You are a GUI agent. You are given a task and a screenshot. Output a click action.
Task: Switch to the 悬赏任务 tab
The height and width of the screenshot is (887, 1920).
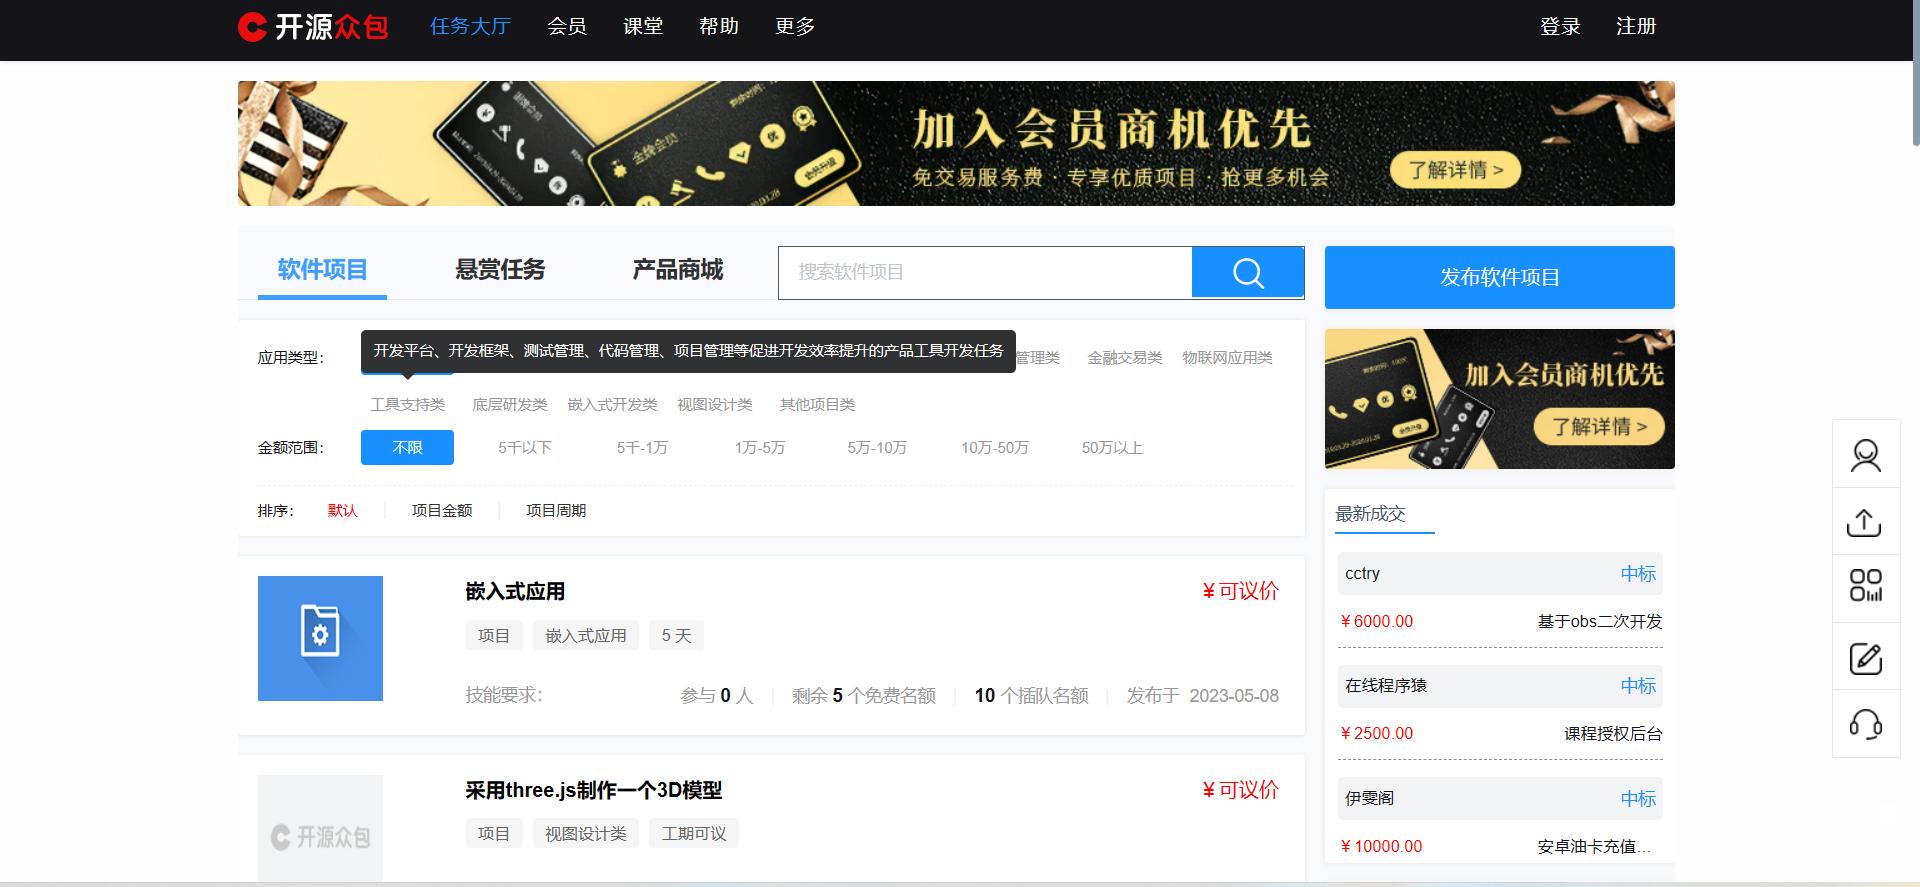click(x=500, y=270)
